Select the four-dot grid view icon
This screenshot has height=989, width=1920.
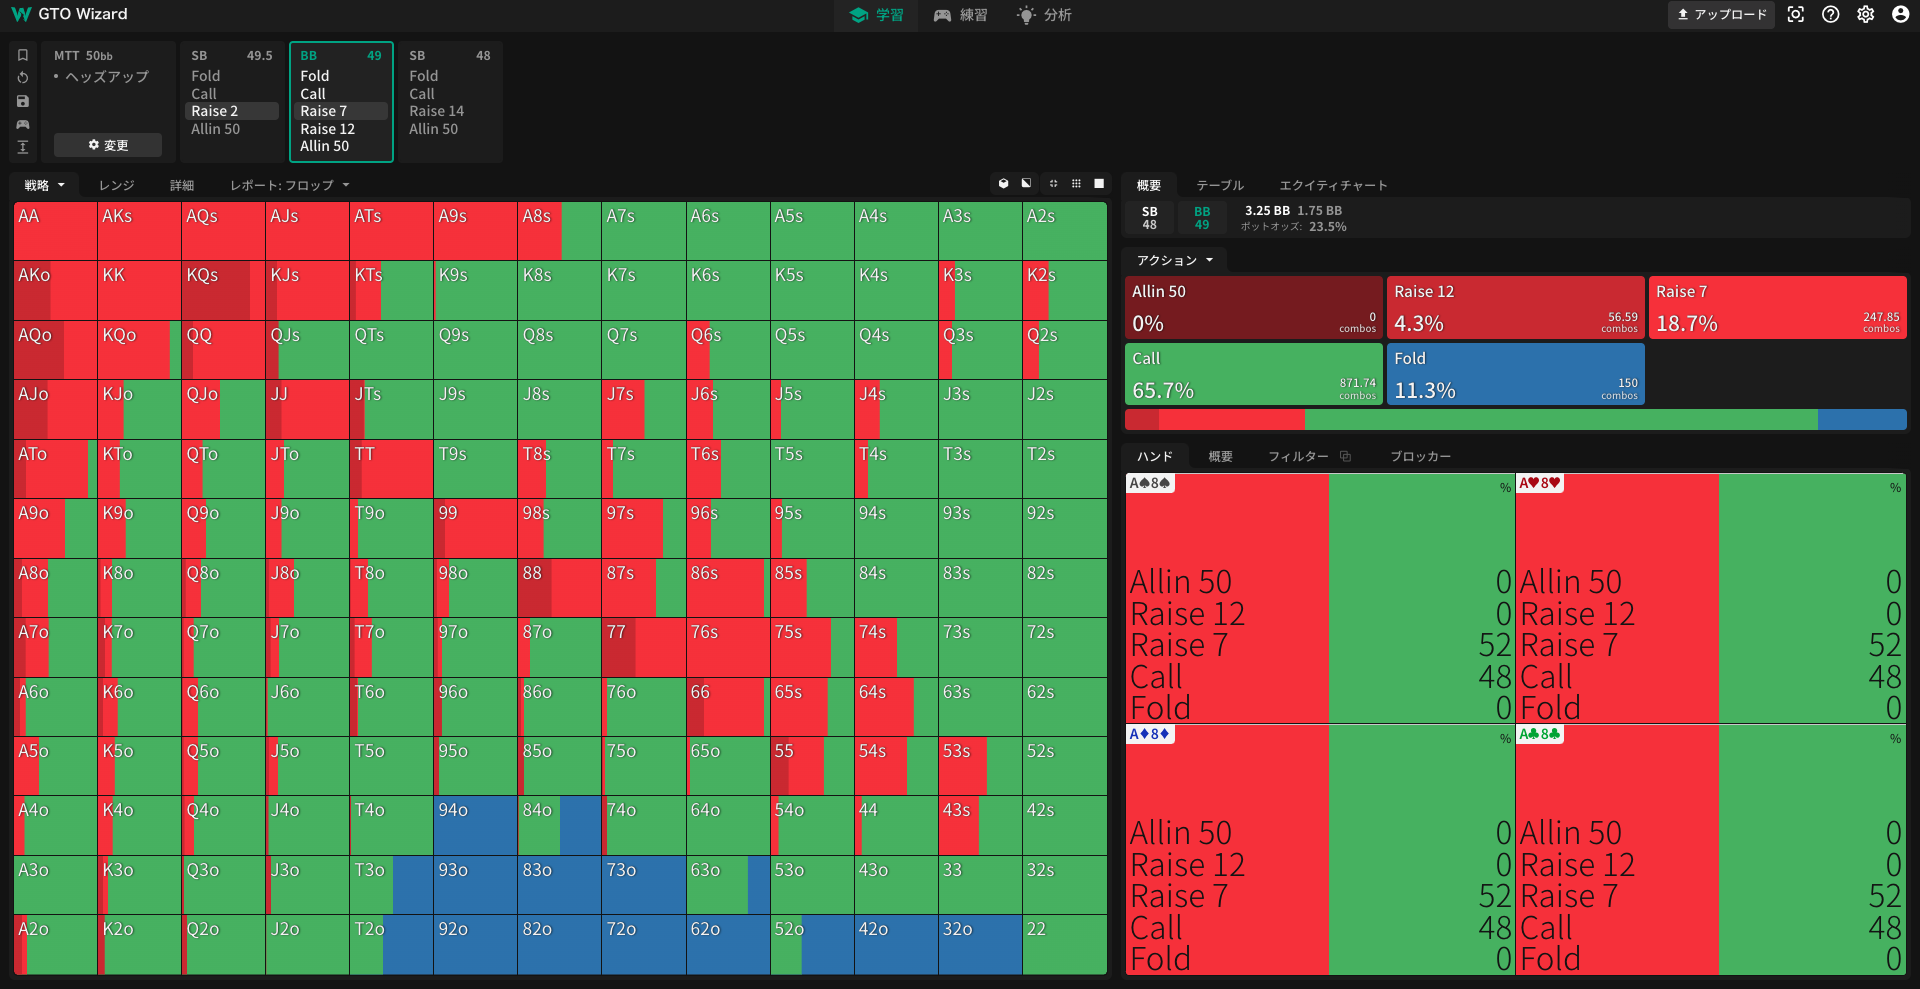coord(1053,184)
